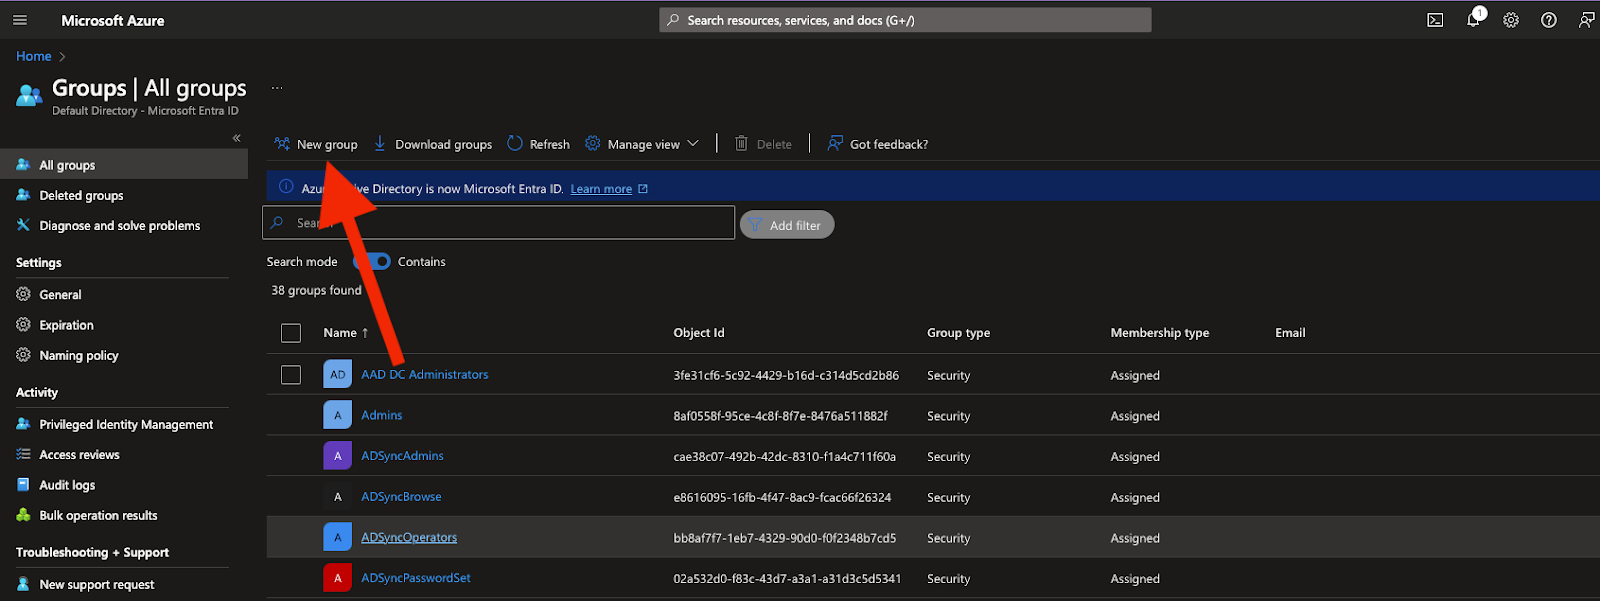1600x601 pixels.
Task: Open the ADSyncAdmins group link
Action: (402, 456)
